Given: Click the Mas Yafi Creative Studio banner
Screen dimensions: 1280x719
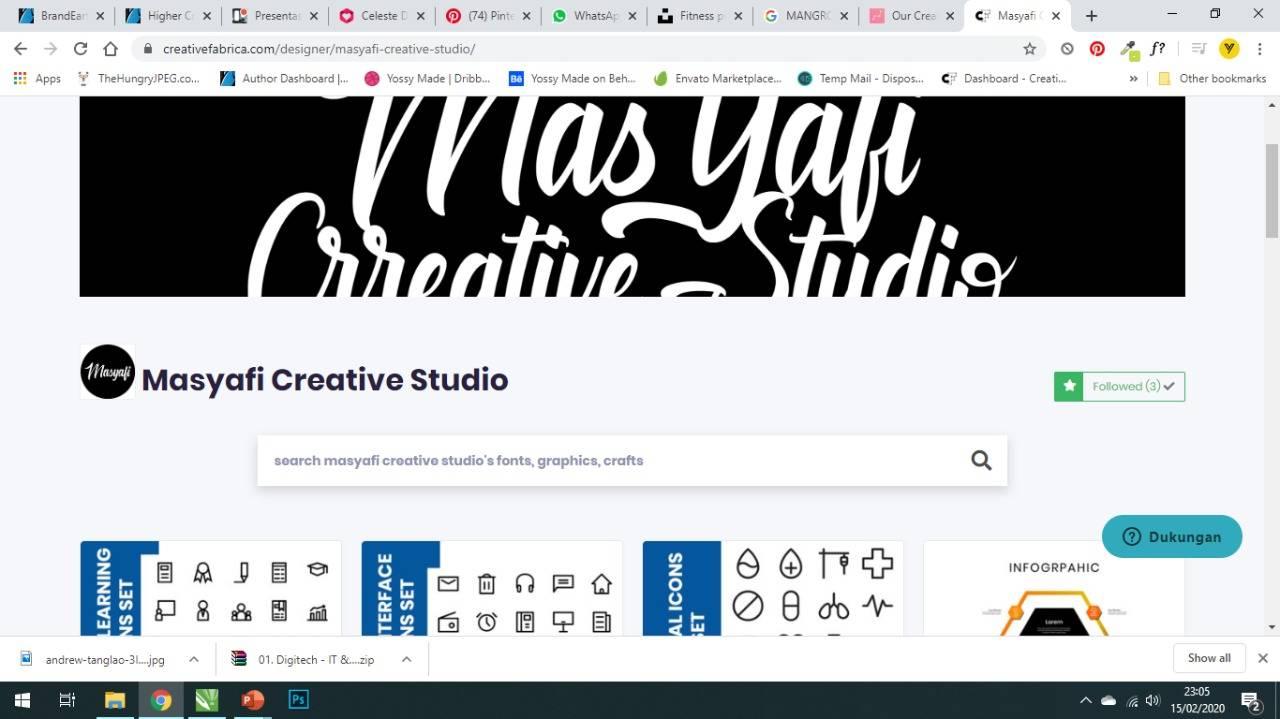Looking at the screenshot, I should pos(632,196).
